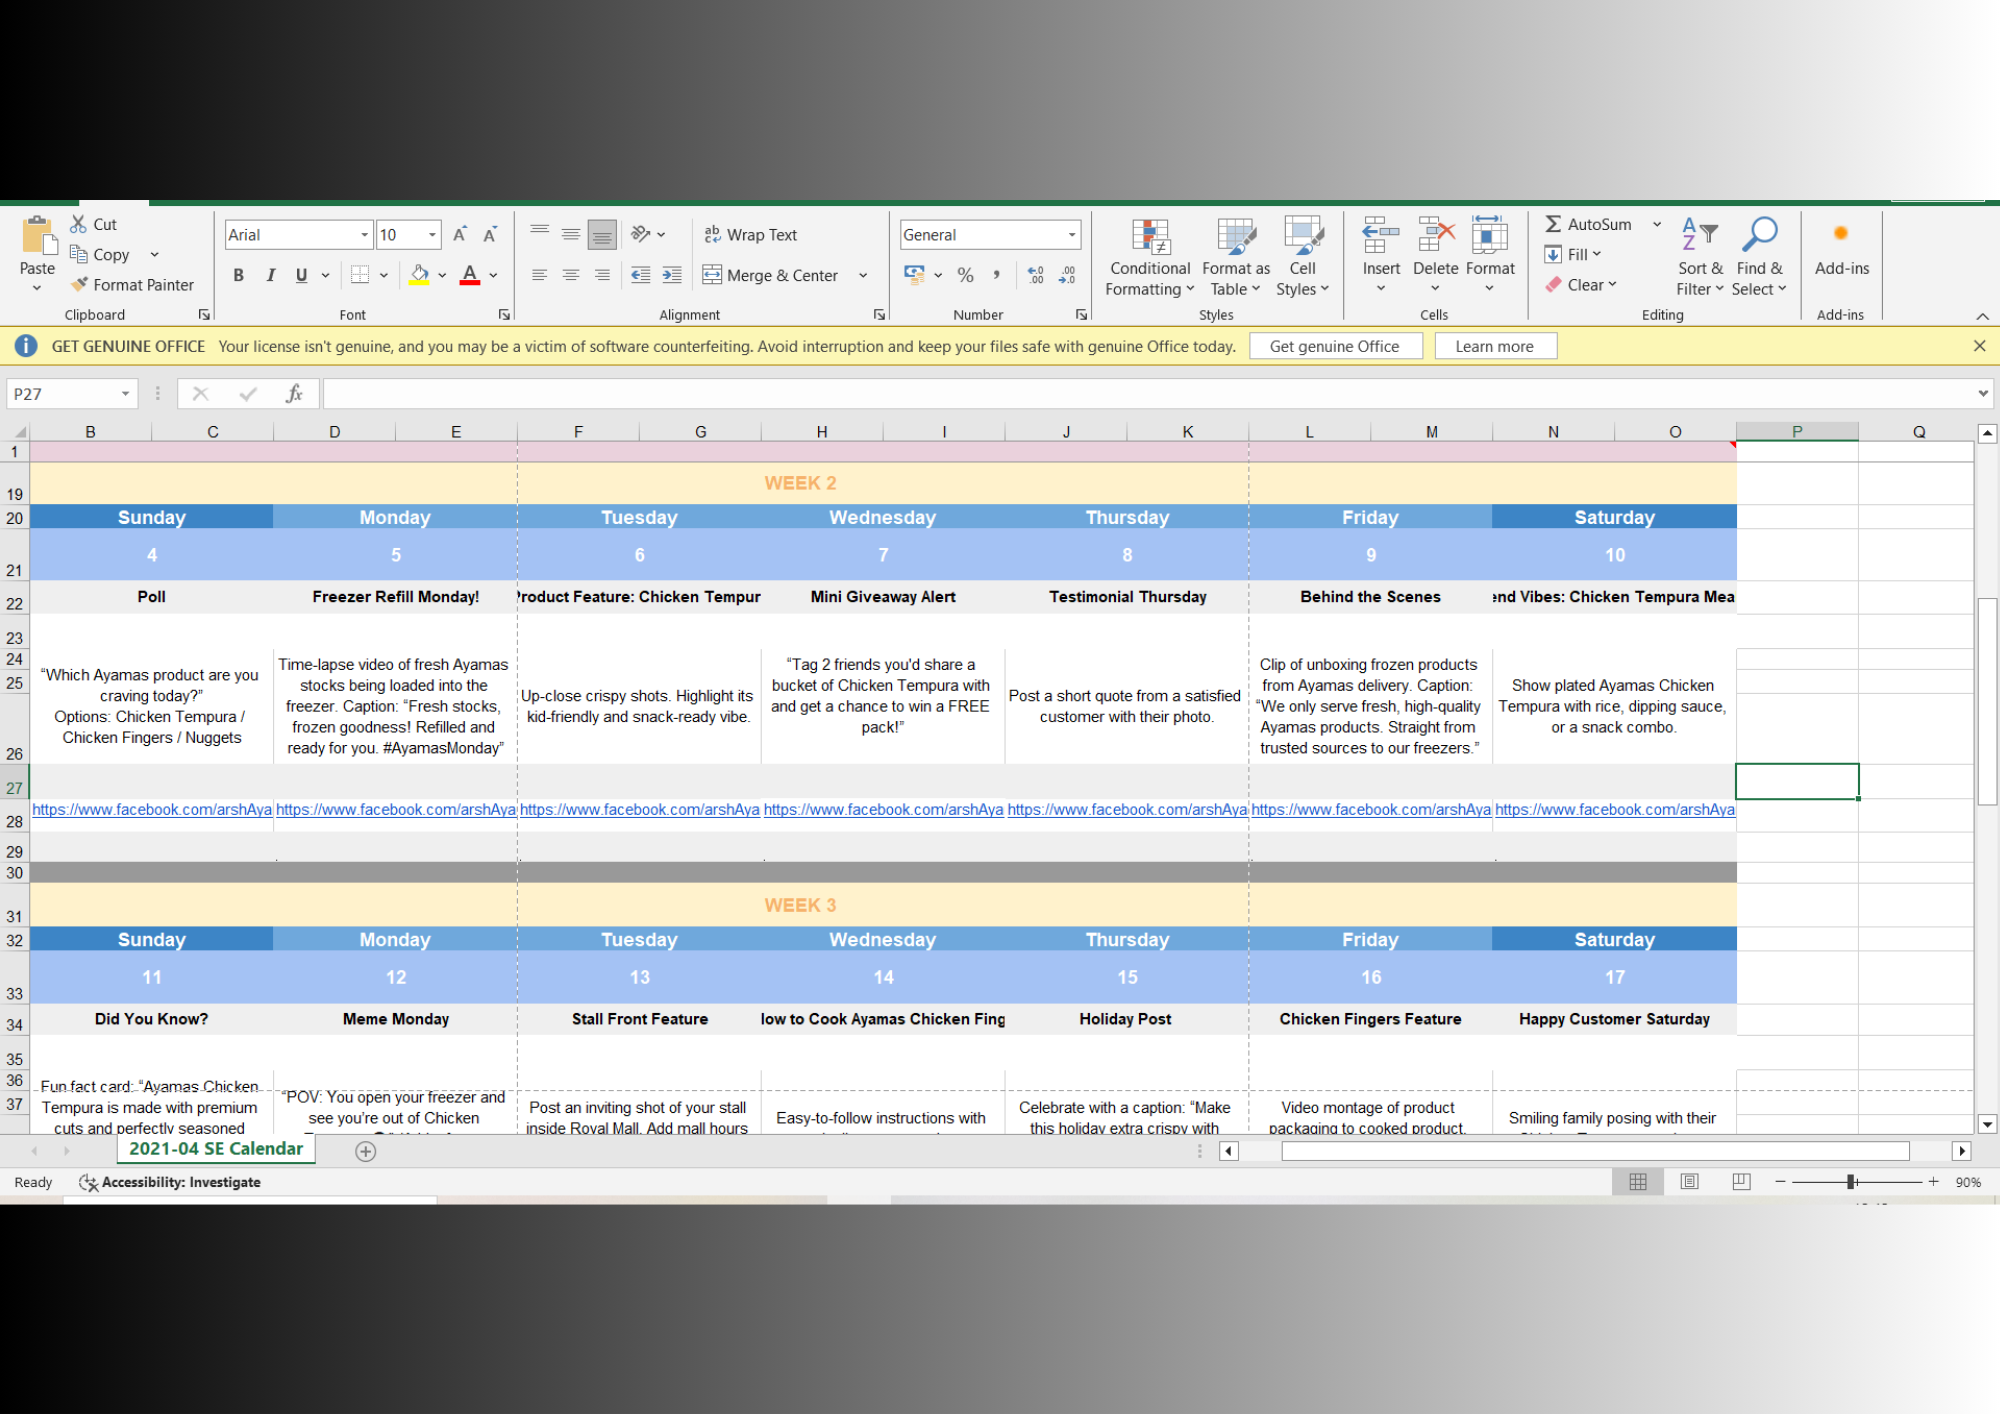The width and height of the screenshot is (2000, 1414).
Task: Open the Add-ins icon
Action: 1841,234
